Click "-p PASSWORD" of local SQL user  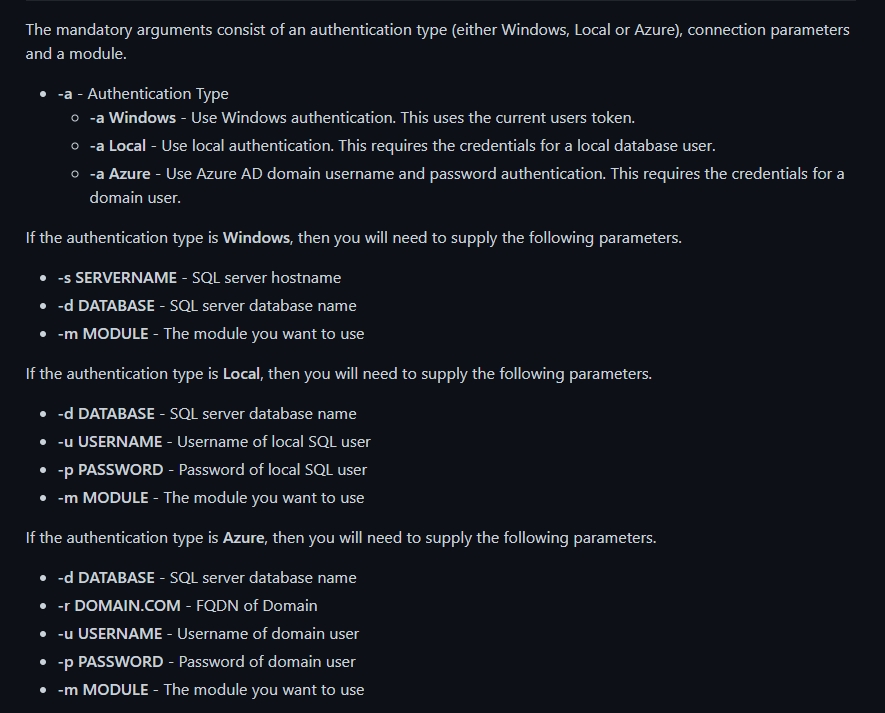110,470
